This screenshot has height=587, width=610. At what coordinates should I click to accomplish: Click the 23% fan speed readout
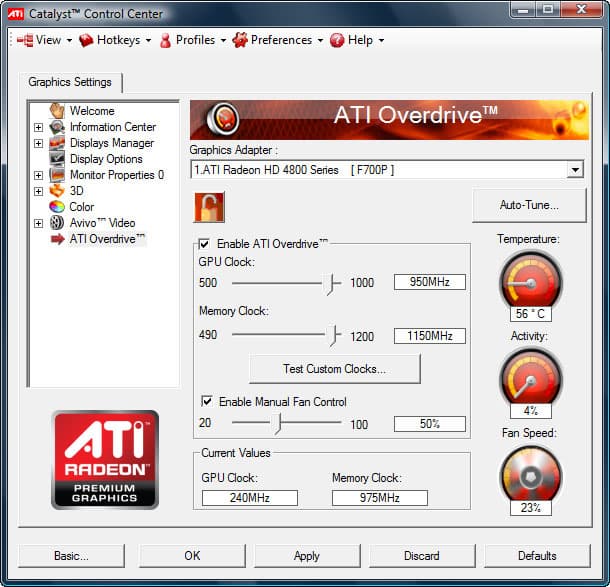[531, 508]
